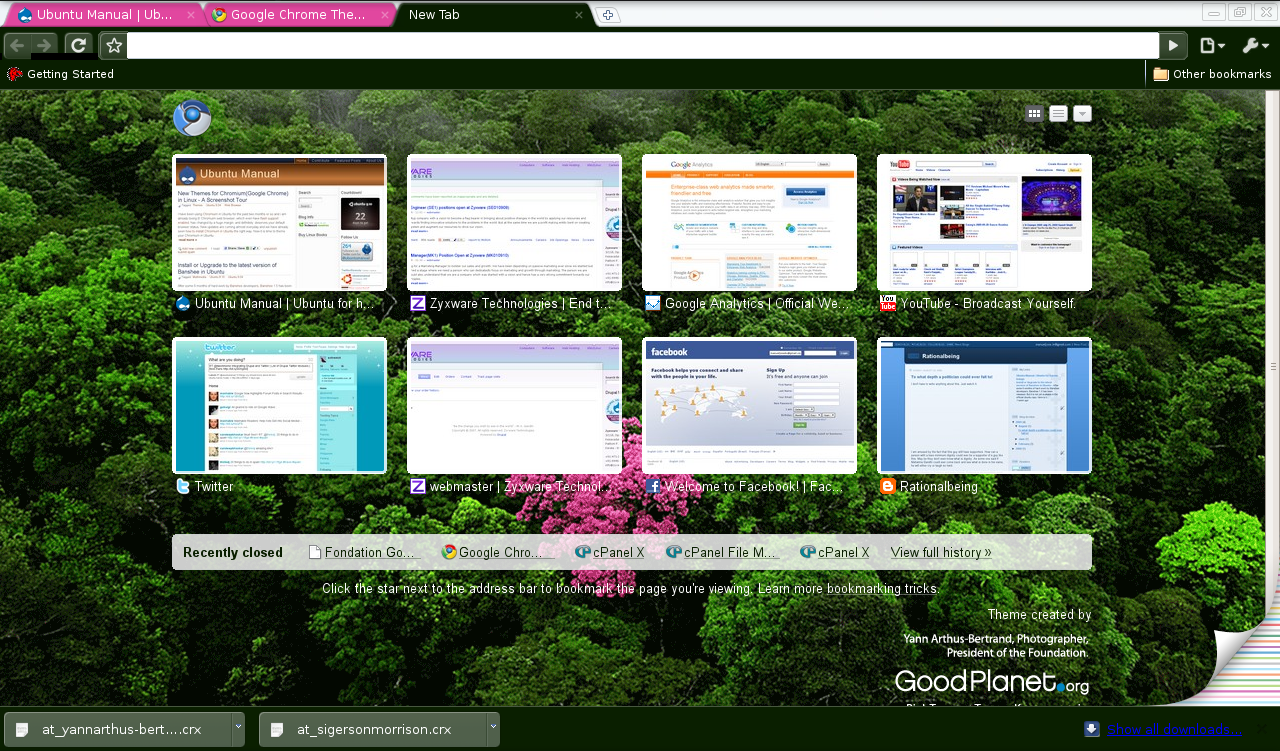Screen dimensions: 1280x751
Task: Expand options for at_sigersonmorrison.crx download
Action: tap(491, 729)
